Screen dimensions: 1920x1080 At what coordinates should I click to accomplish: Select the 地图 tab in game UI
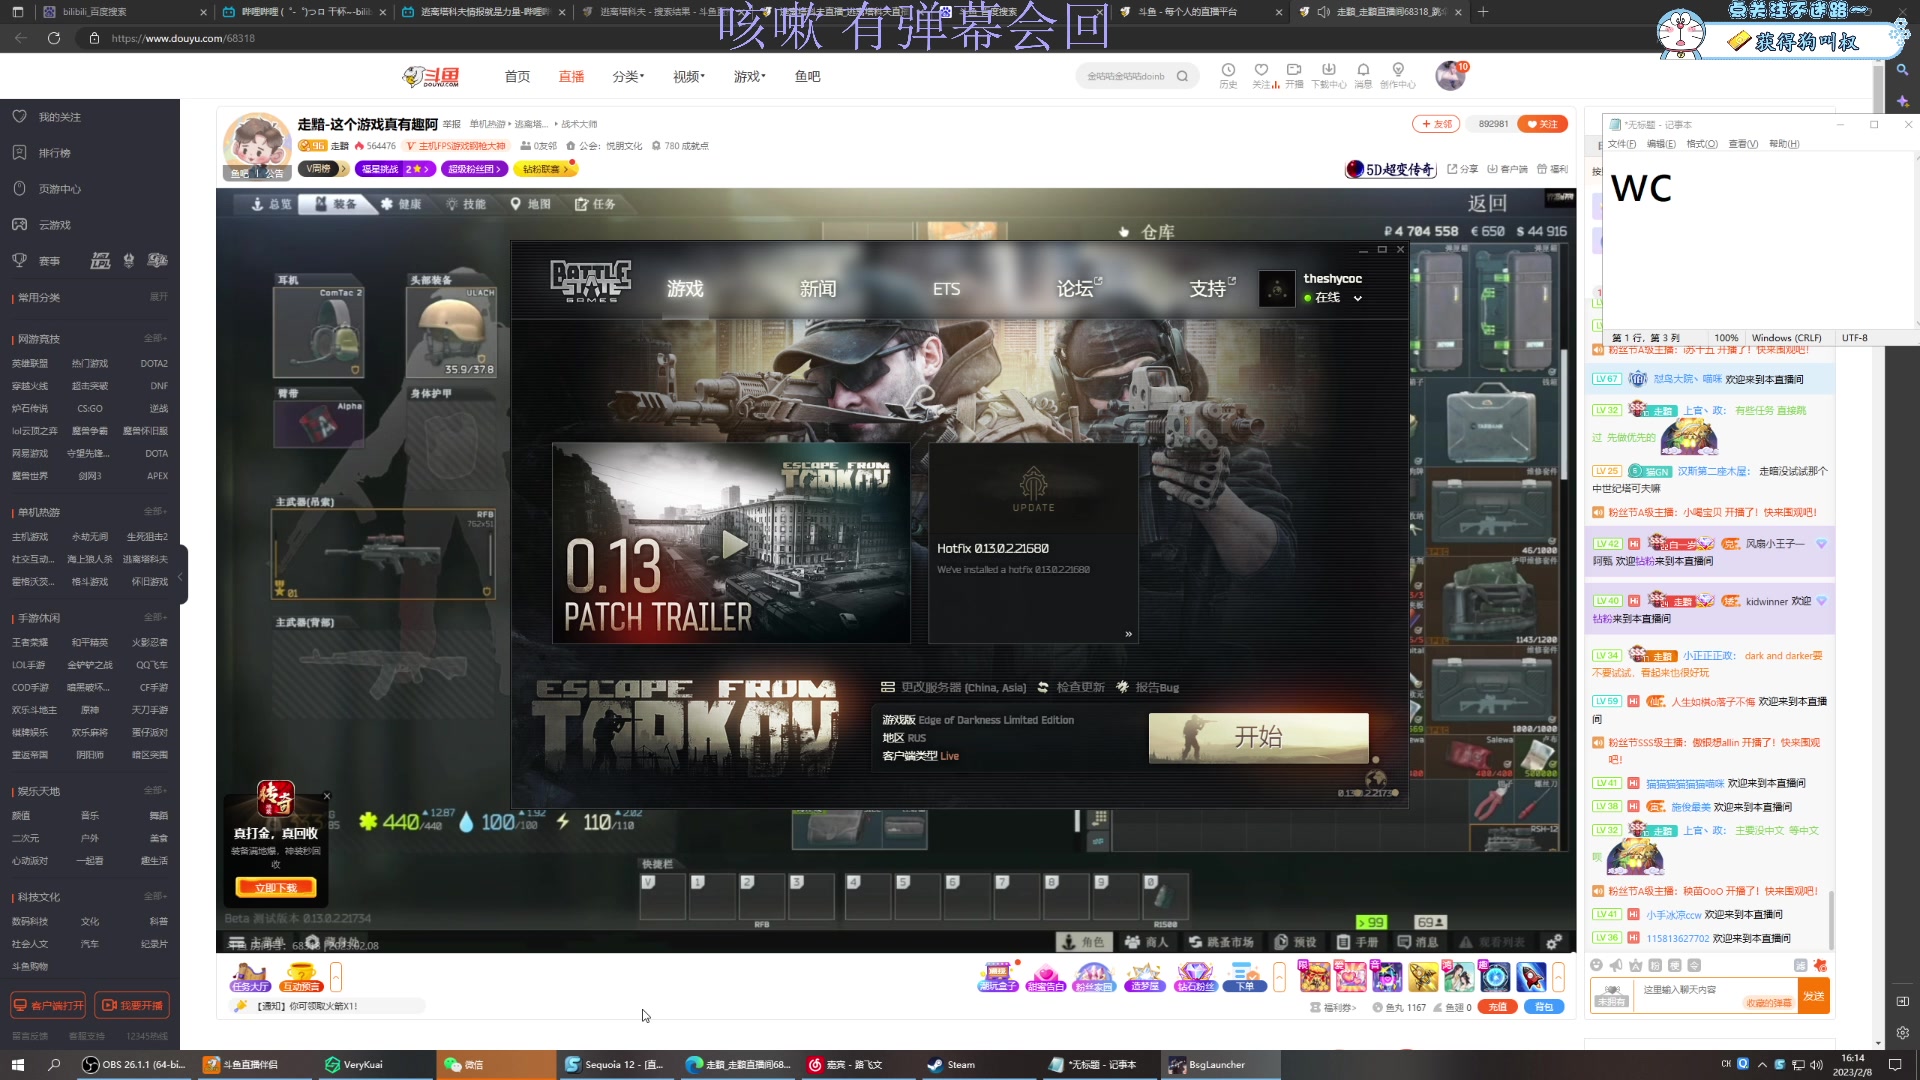(531, 204)
